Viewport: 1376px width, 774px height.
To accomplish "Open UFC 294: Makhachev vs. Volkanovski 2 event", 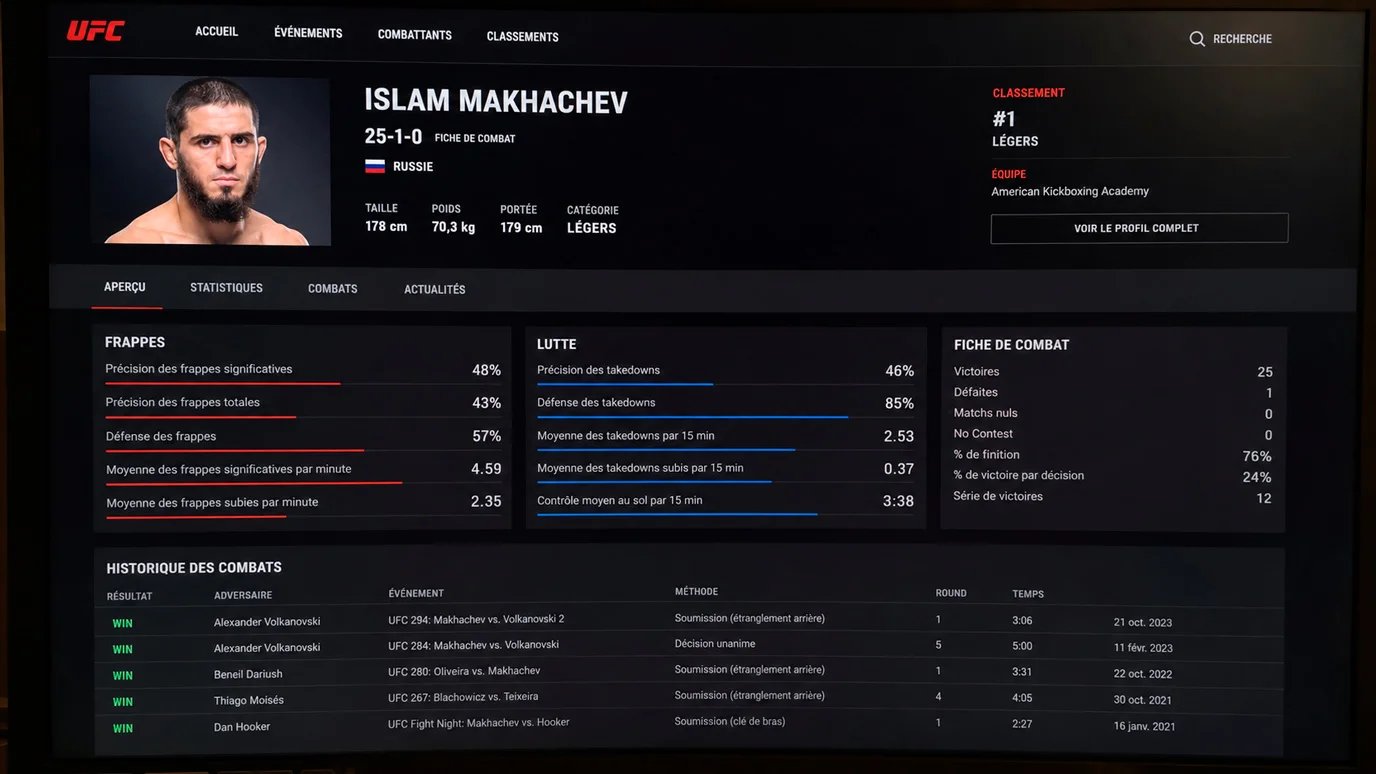I will [x=476, y=619].
